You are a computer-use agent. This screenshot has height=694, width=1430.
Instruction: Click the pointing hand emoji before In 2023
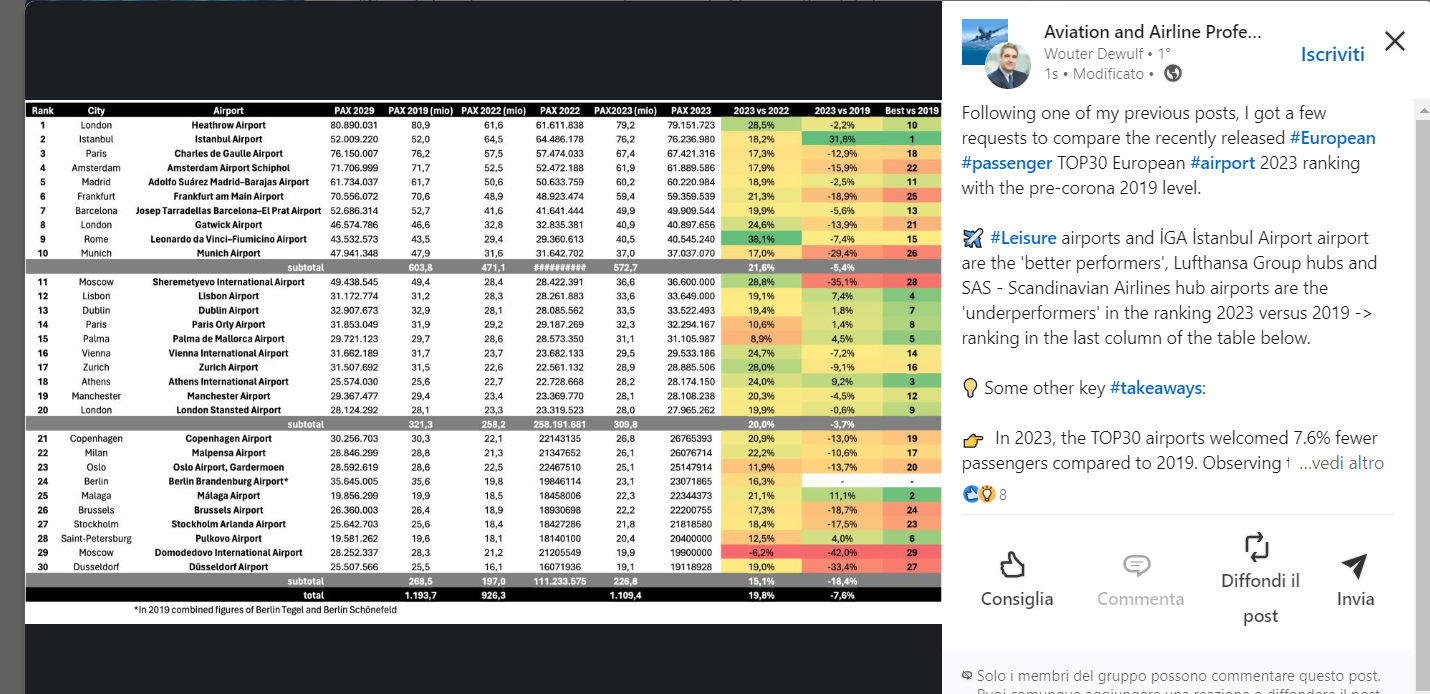point(972,438)
